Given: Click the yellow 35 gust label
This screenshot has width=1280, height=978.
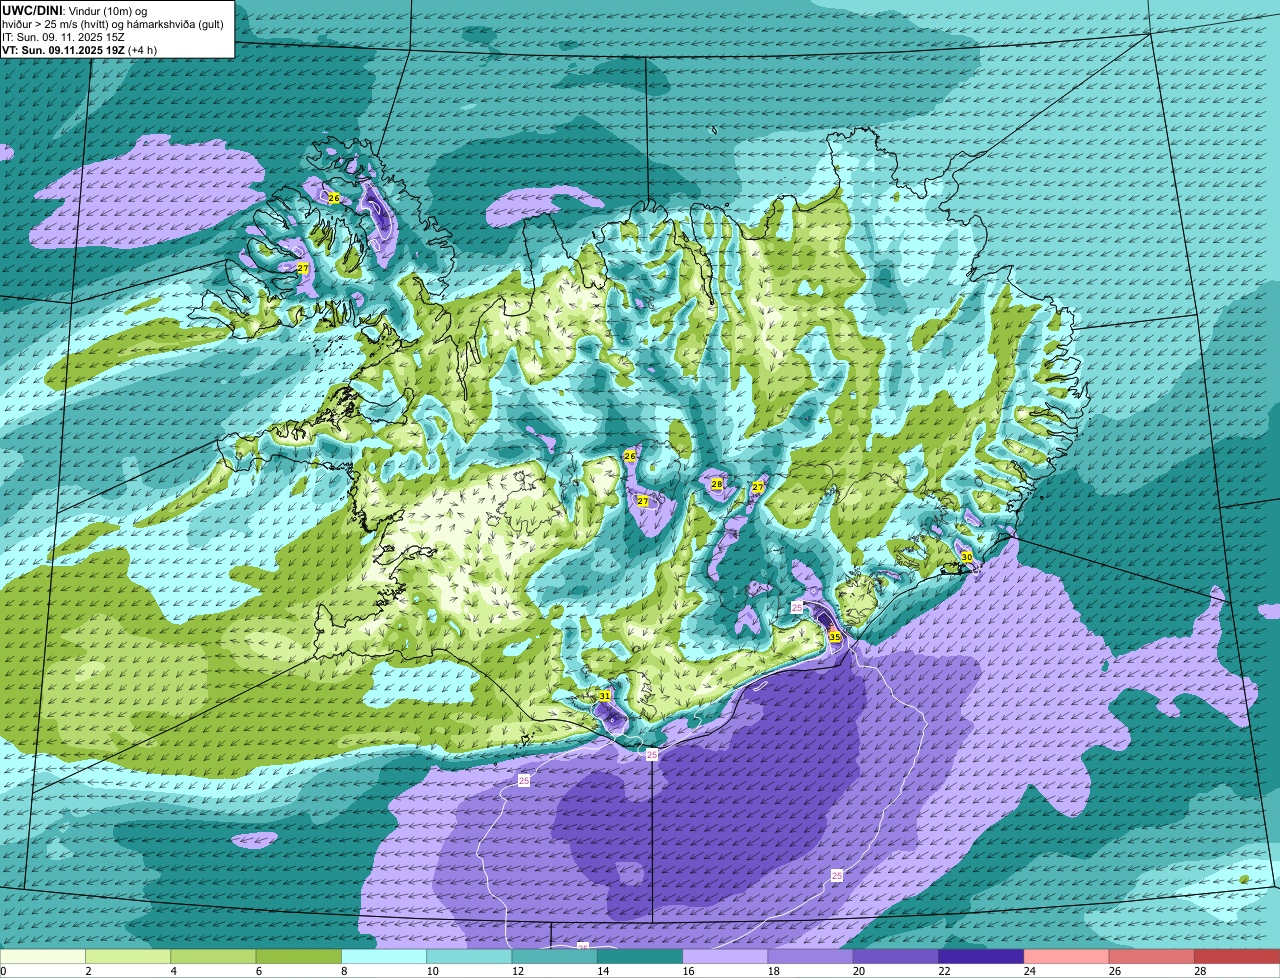Looking at the screenshot, I should 834,636.
